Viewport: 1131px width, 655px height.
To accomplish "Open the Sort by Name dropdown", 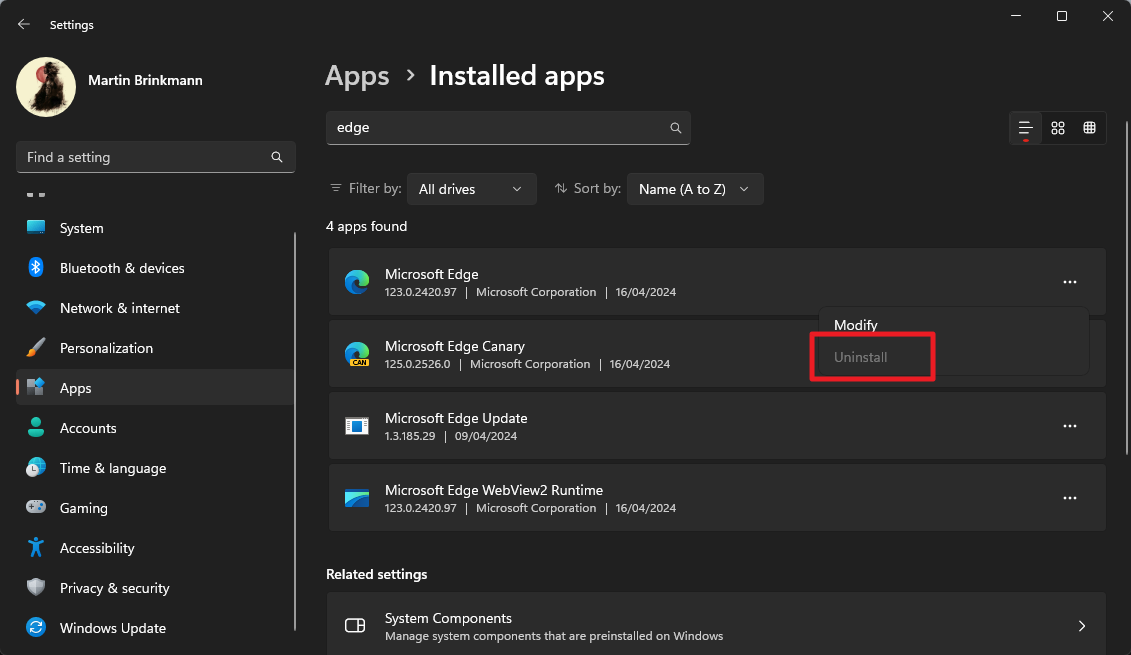I will click(x=695, y=189).
